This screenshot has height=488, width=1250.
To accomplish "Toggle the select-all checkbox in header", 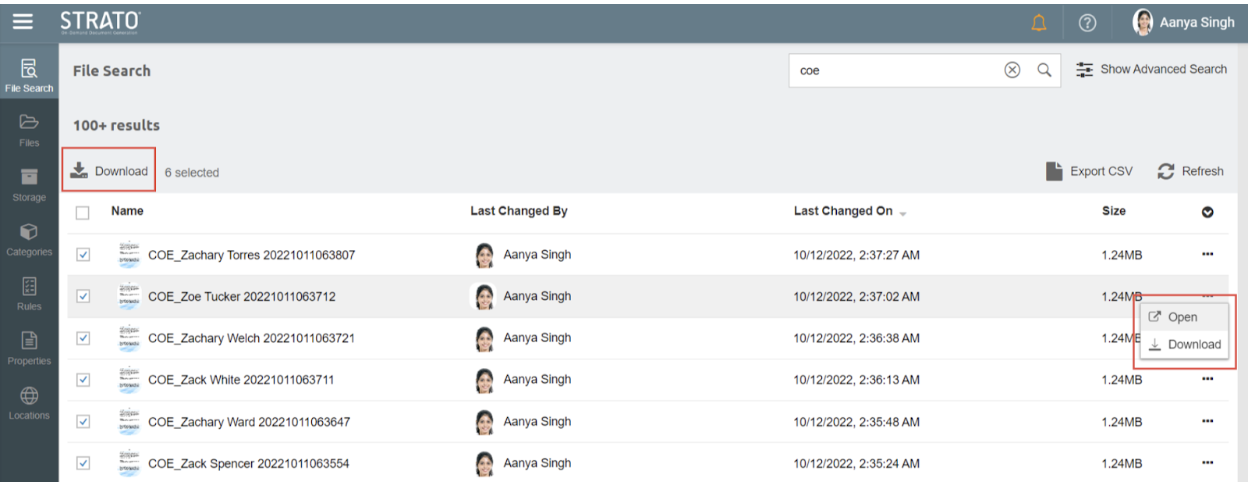I will pyautogui.click(x=84, y=212).
